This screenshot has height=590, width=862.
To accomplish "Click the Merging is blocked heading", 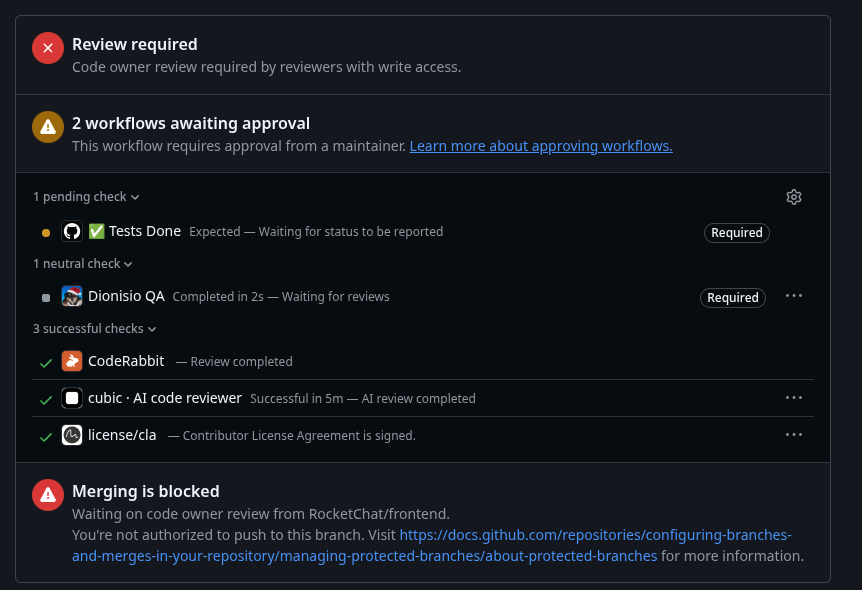I will point(146,491).
